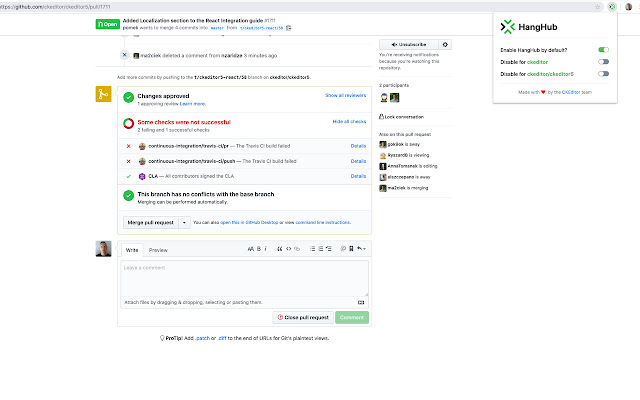The image size is (640, 400).
Task: Click the yellow merge icon badge
Action: click(104, 94)
